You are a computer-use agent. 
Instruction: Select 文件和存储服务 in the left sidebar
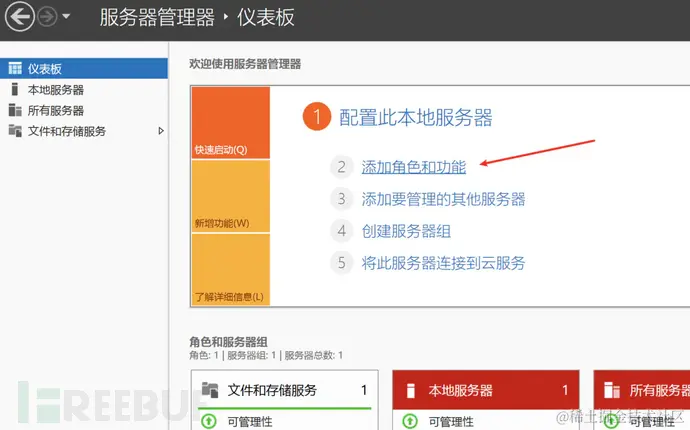(x=84, y=131)
